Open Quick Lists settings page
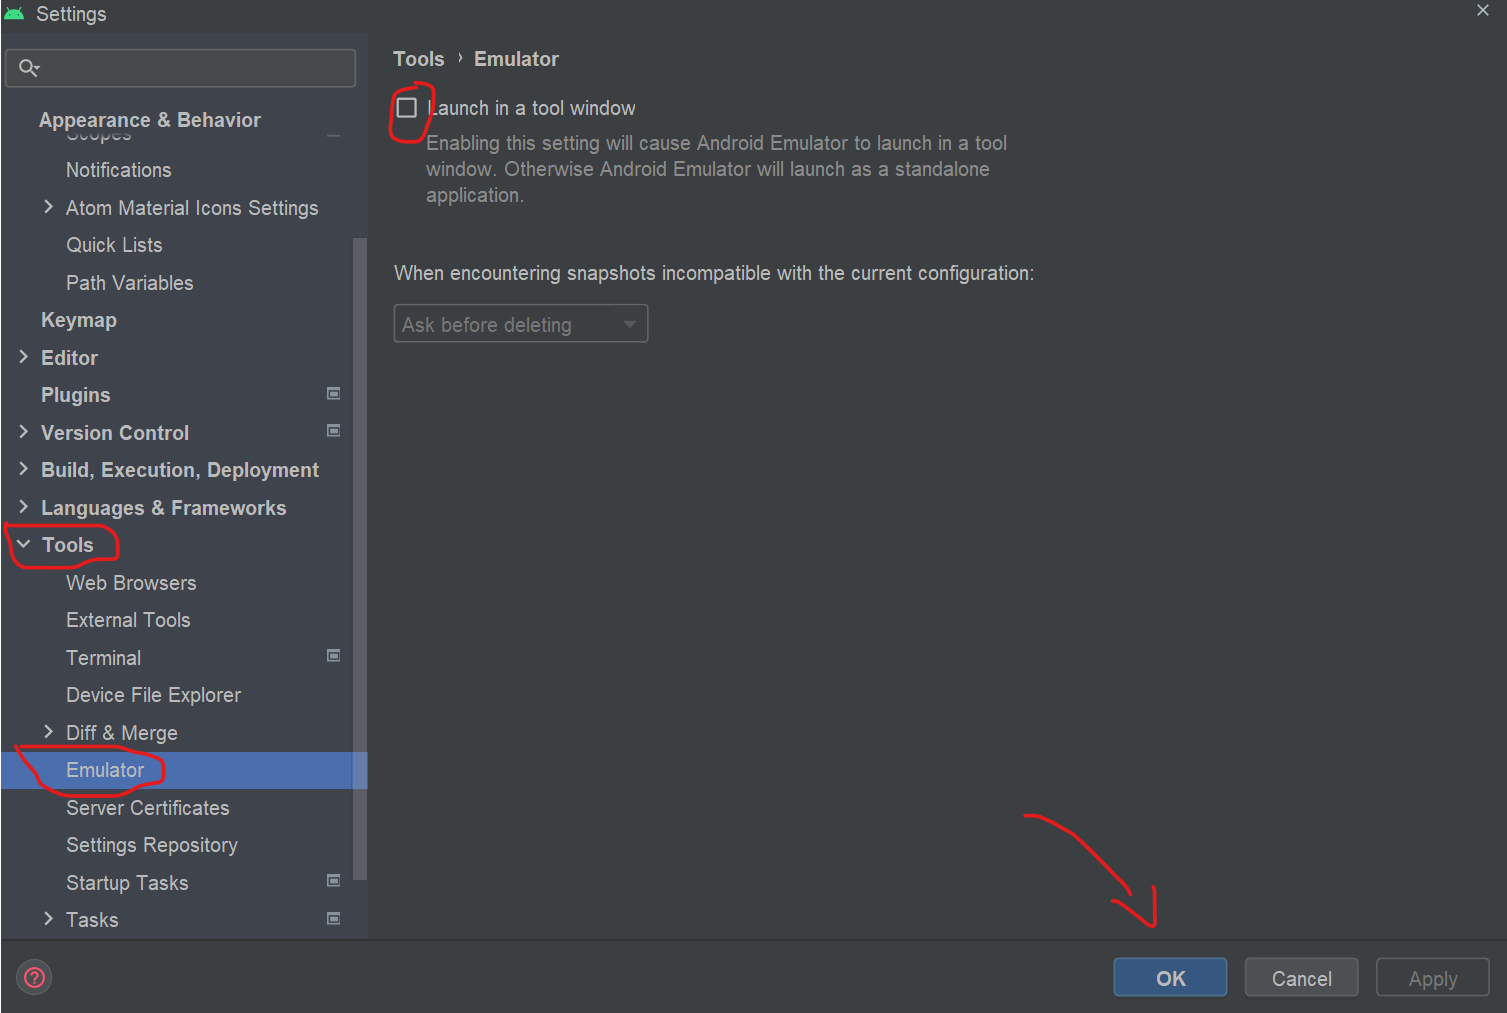1507x1013 pixels. [114, 245]
